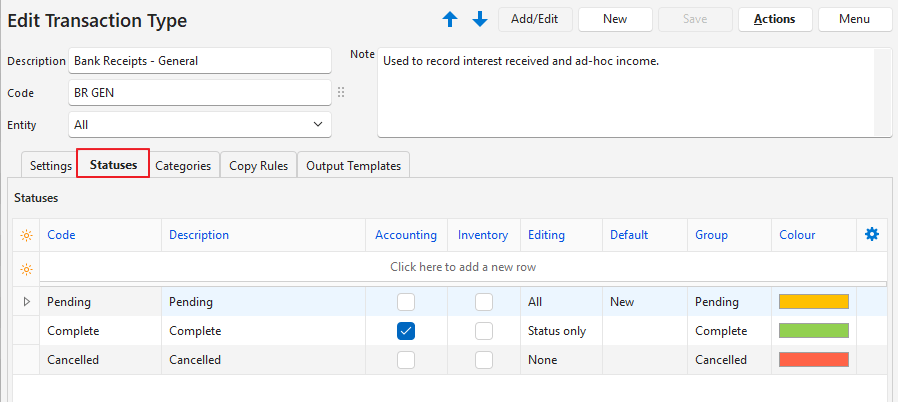Tick Inventory checkbox for Cancelled status
898x402 pixels.
[484, 360]
